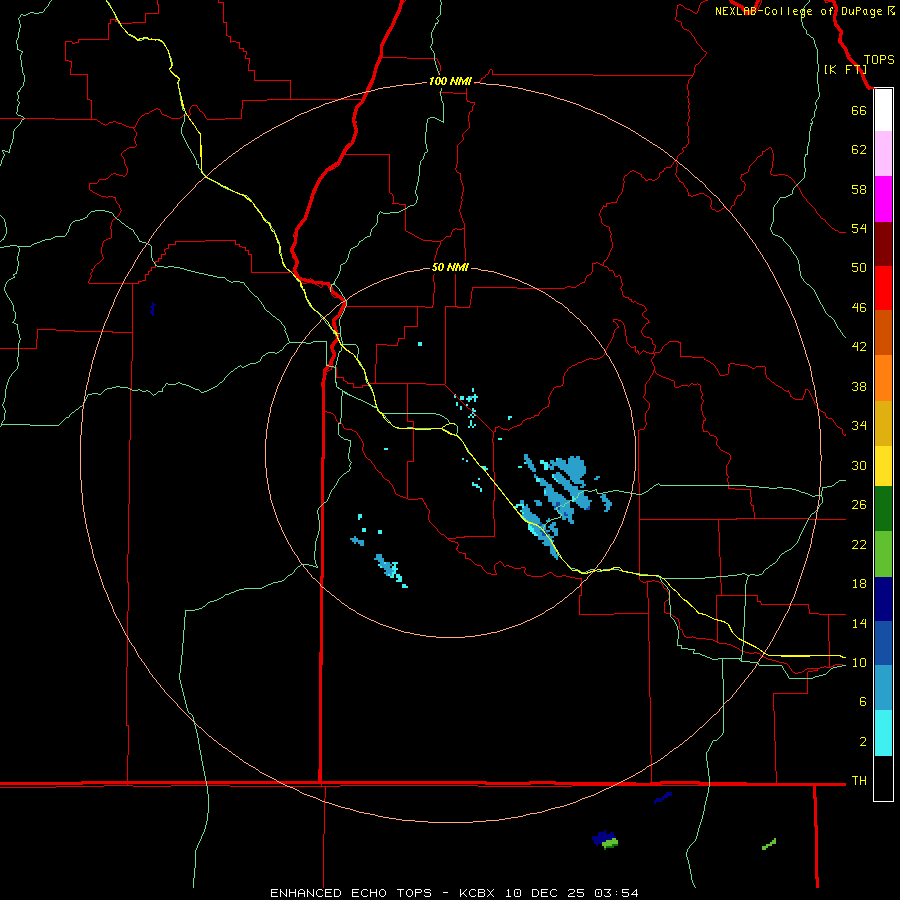
Task: Click the black TH legend swatch
Action: tap(883, 778)
